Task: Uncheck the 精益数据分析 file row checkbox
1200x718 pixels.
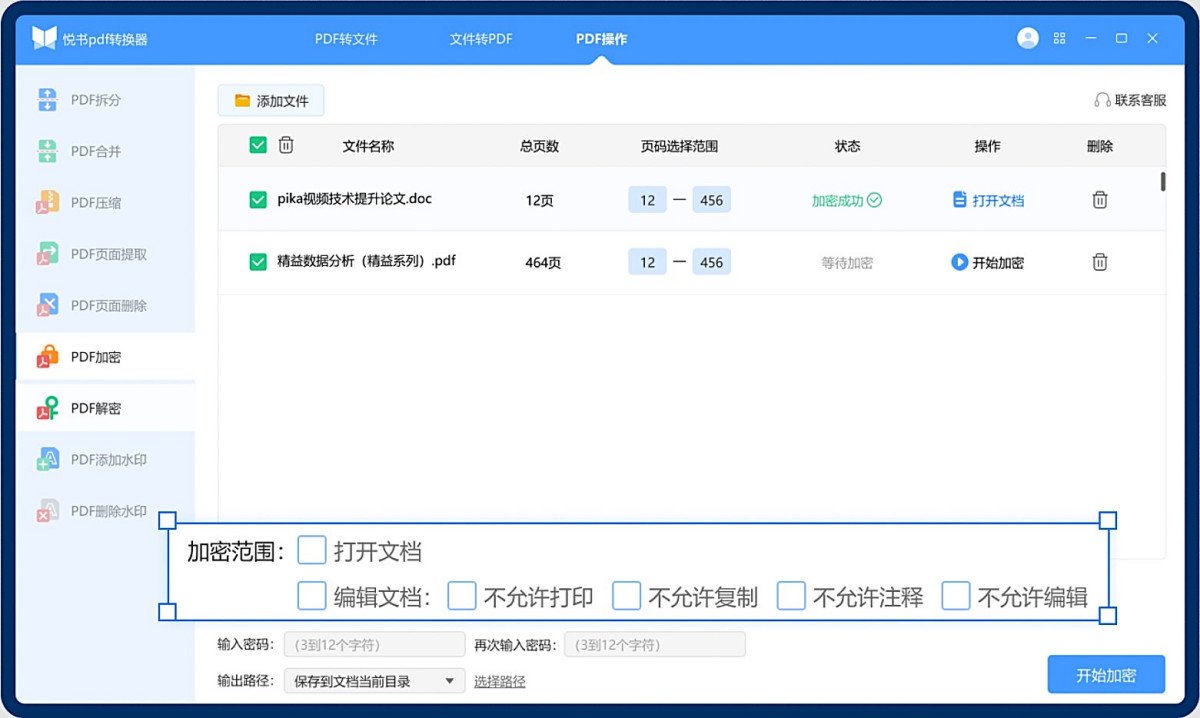Action: click(257, 261)
